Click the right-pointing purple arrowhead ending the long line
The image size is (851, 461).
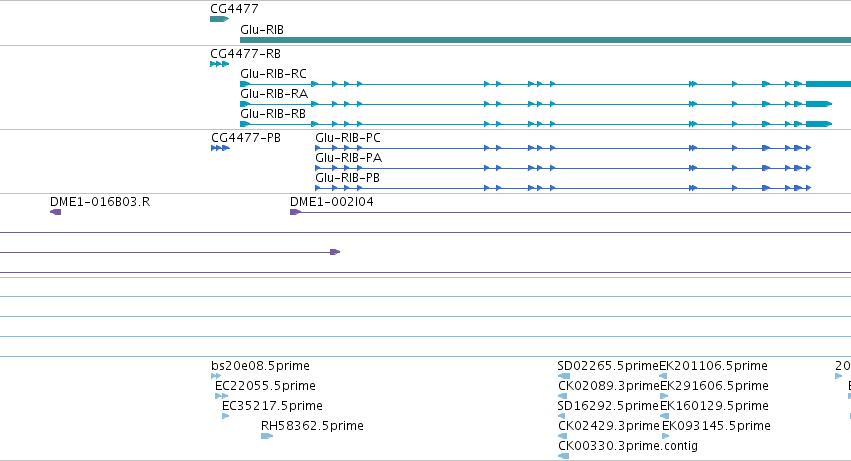pyautogui.click(x=335, y=252)
